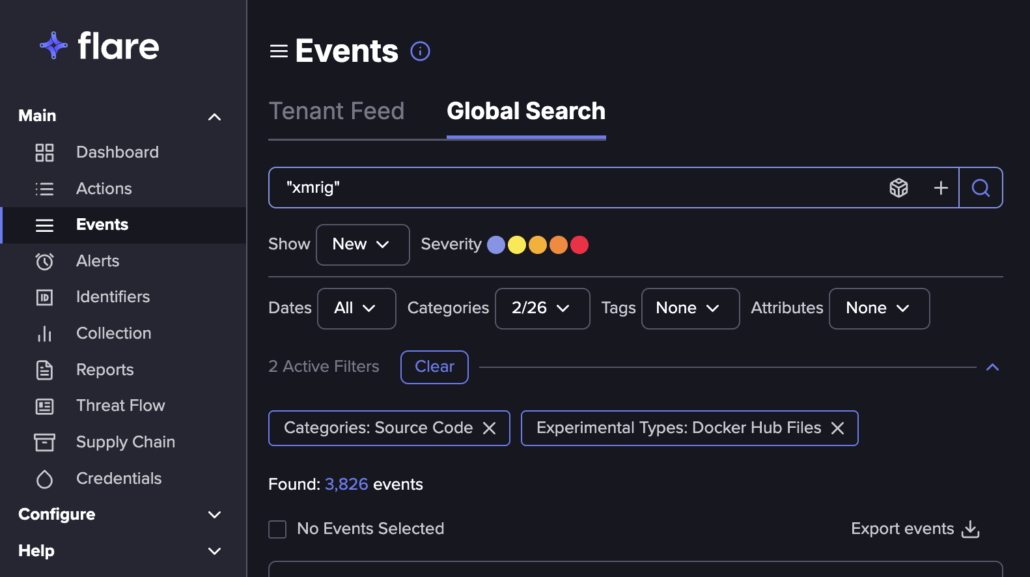Image resolution: width=1030 pixels, height=577 pixels.
Task: Click the plus icon in search bar
Action: (940, 188)
